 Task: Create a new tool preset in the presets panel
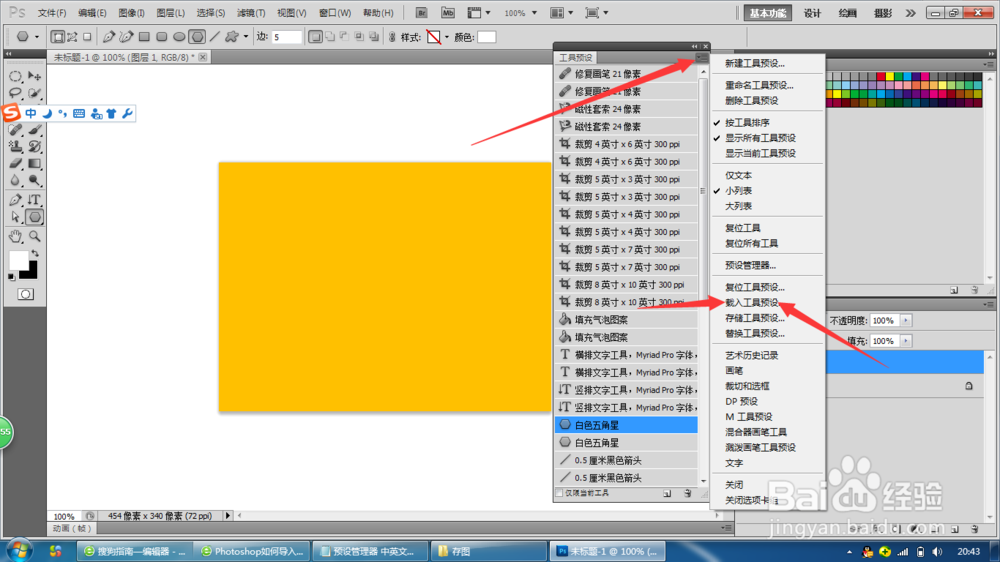tap(667, 493)
